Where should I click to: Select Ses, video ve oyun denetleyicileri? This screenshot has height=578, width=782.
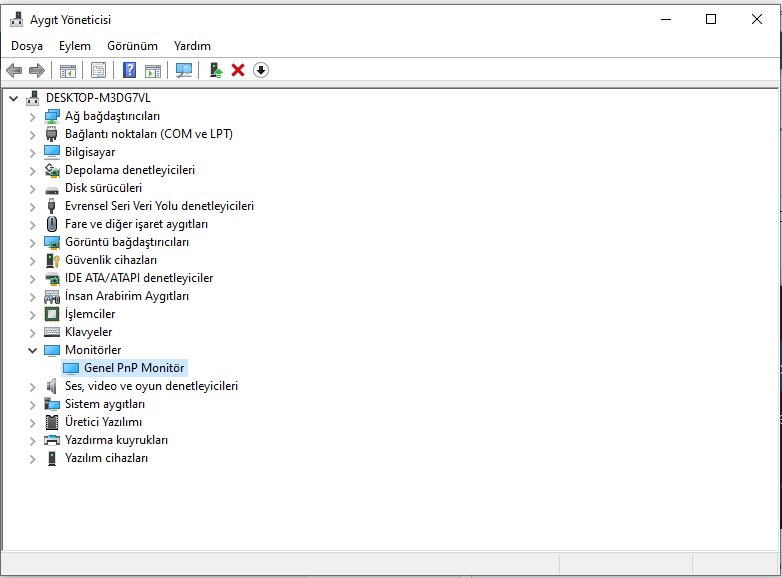tap(151, 386)
